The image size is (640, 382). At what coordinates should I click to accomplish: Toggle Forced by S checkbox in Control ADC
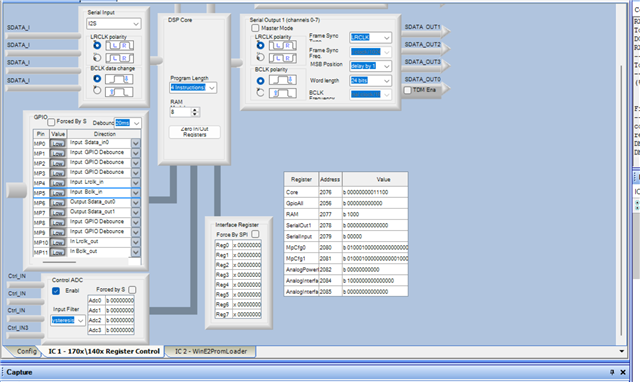coord(132,290)
